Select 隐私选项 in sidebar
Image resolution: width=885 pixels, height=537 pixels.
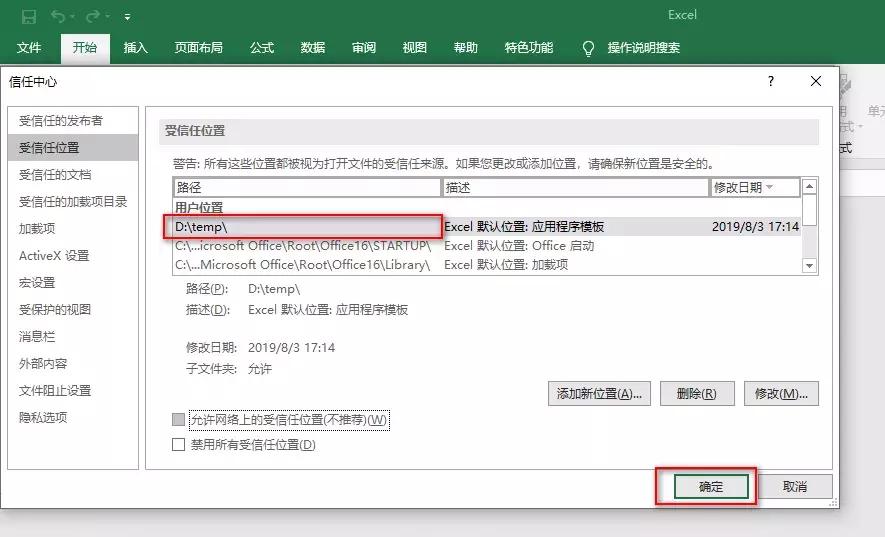click(73, 418)
